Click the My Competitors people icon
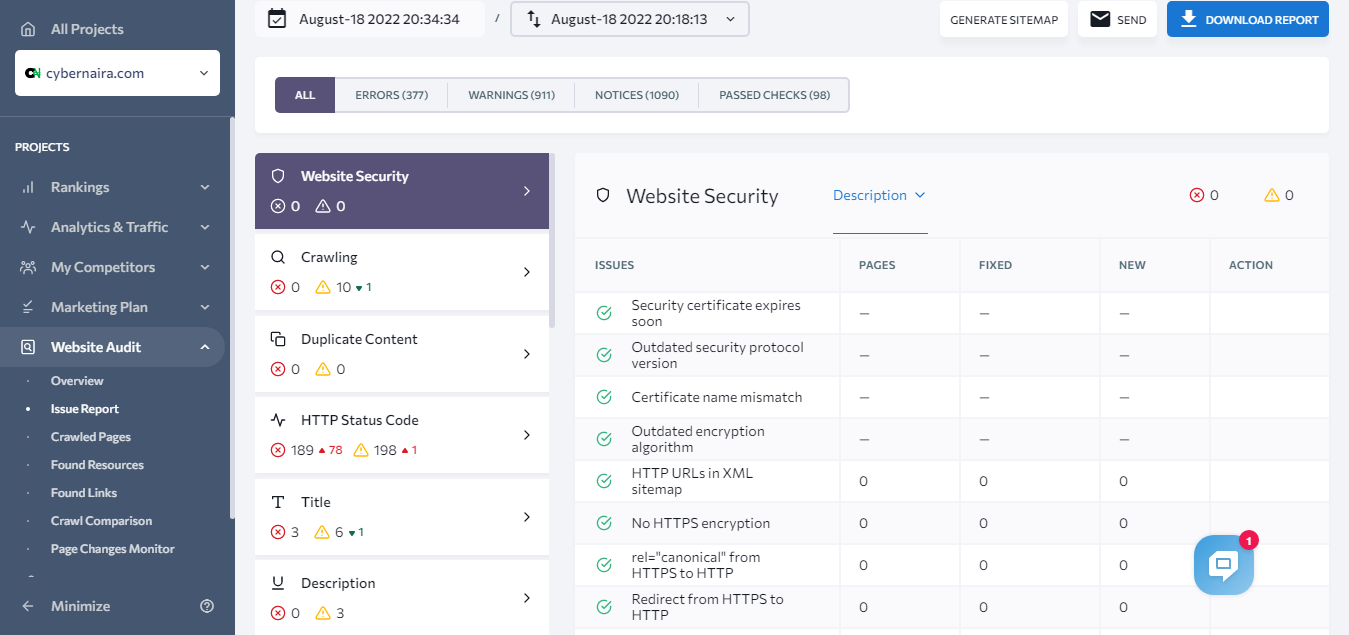The width and height of the screenshot is (1349, 635). click(28, 267)
